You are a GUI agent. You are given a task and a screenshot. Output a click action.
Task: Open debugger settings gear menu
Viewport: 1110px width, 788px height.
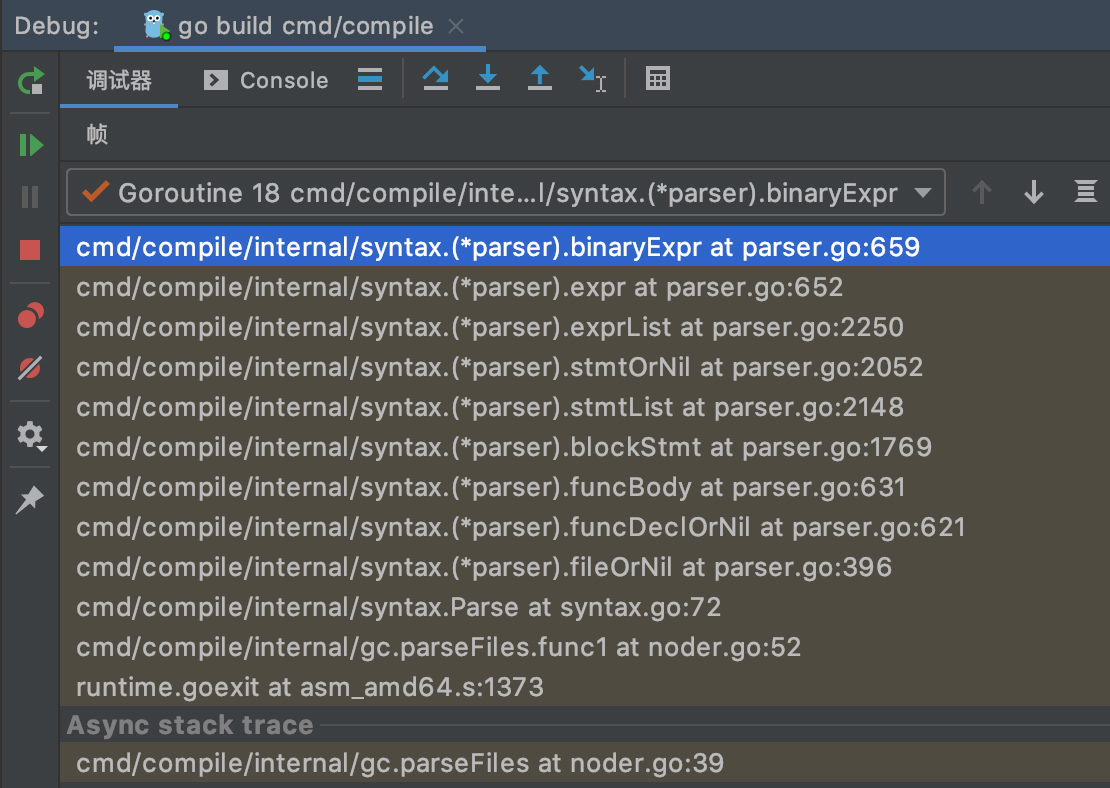pos(31,435)
